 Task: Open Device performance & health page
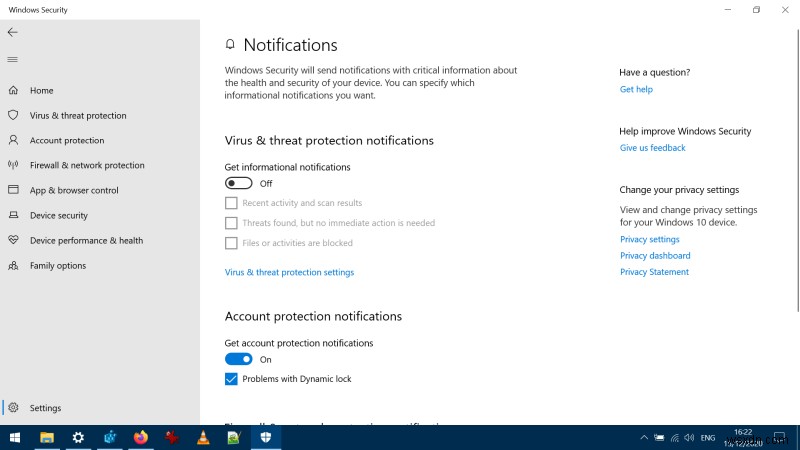click(x=86, y=240)
